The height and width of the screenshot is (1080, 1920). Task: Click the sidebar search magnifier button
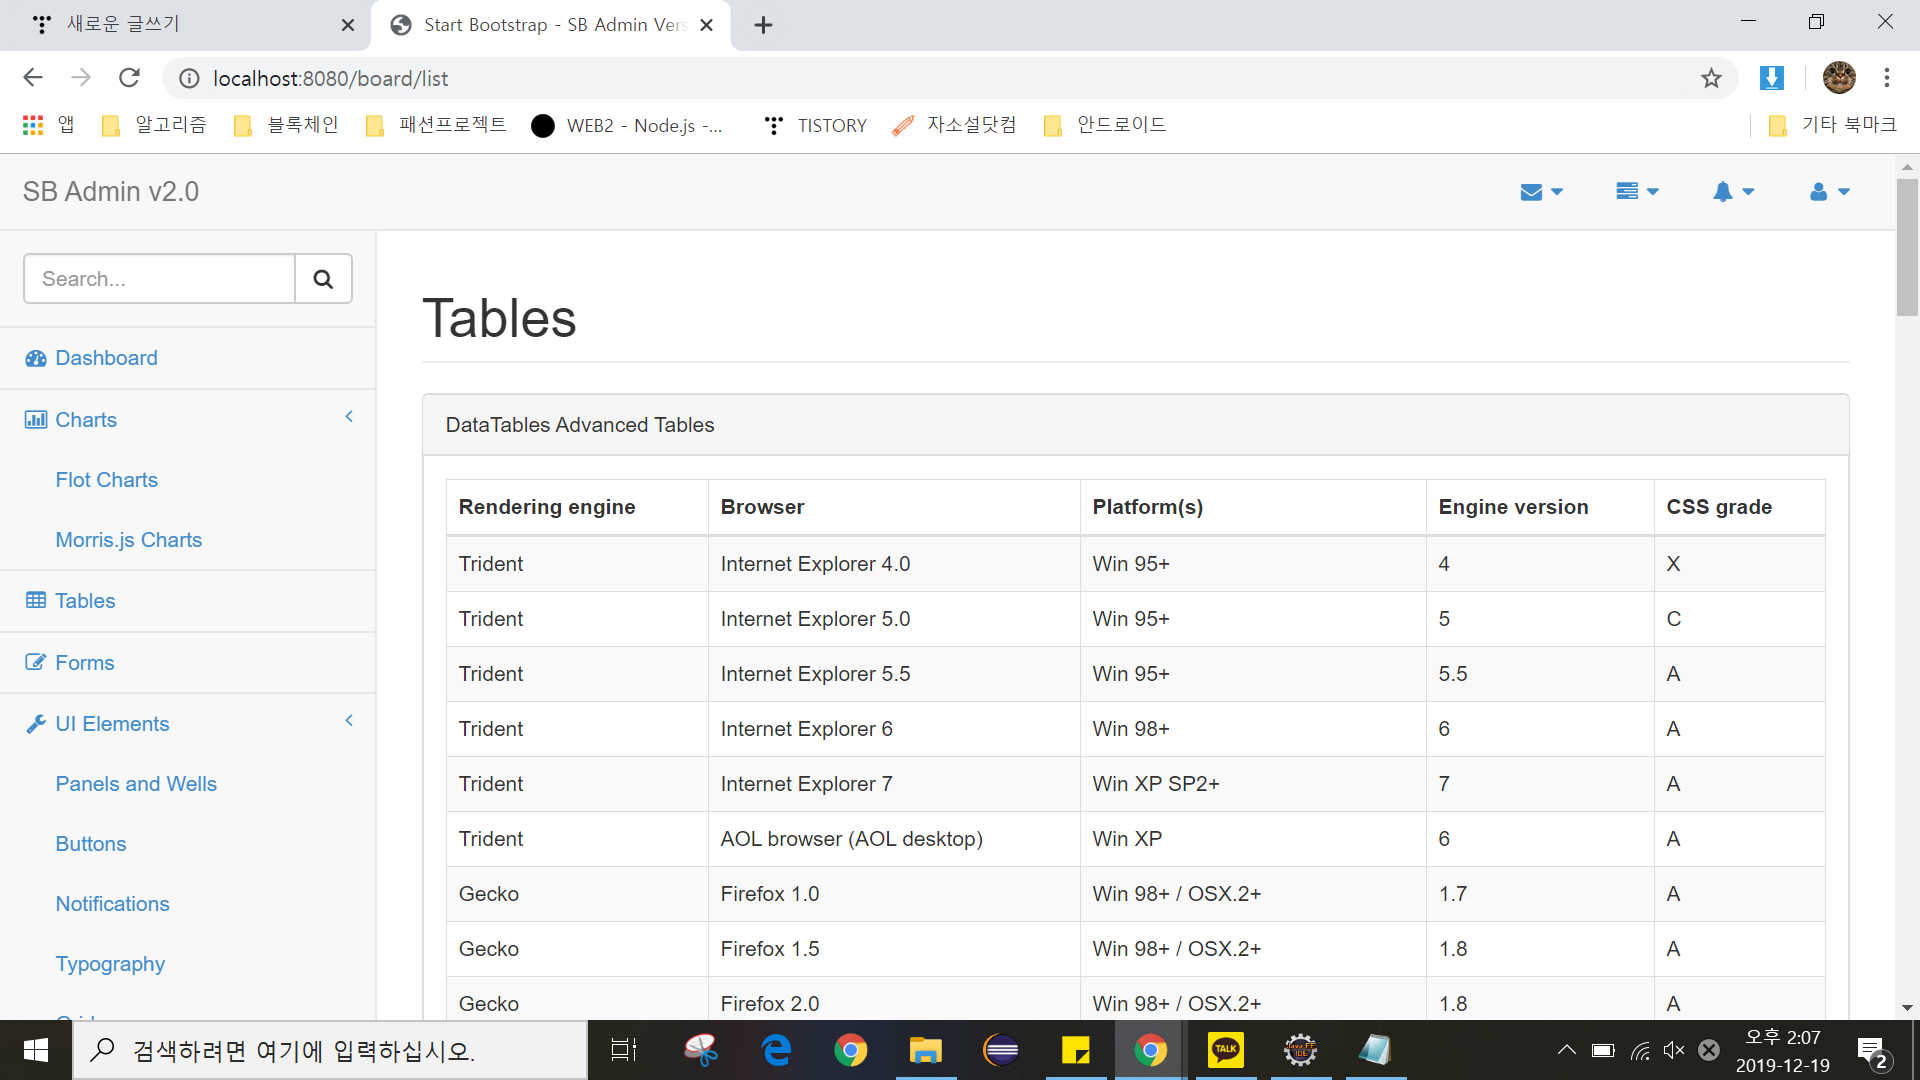pos(323,279)
